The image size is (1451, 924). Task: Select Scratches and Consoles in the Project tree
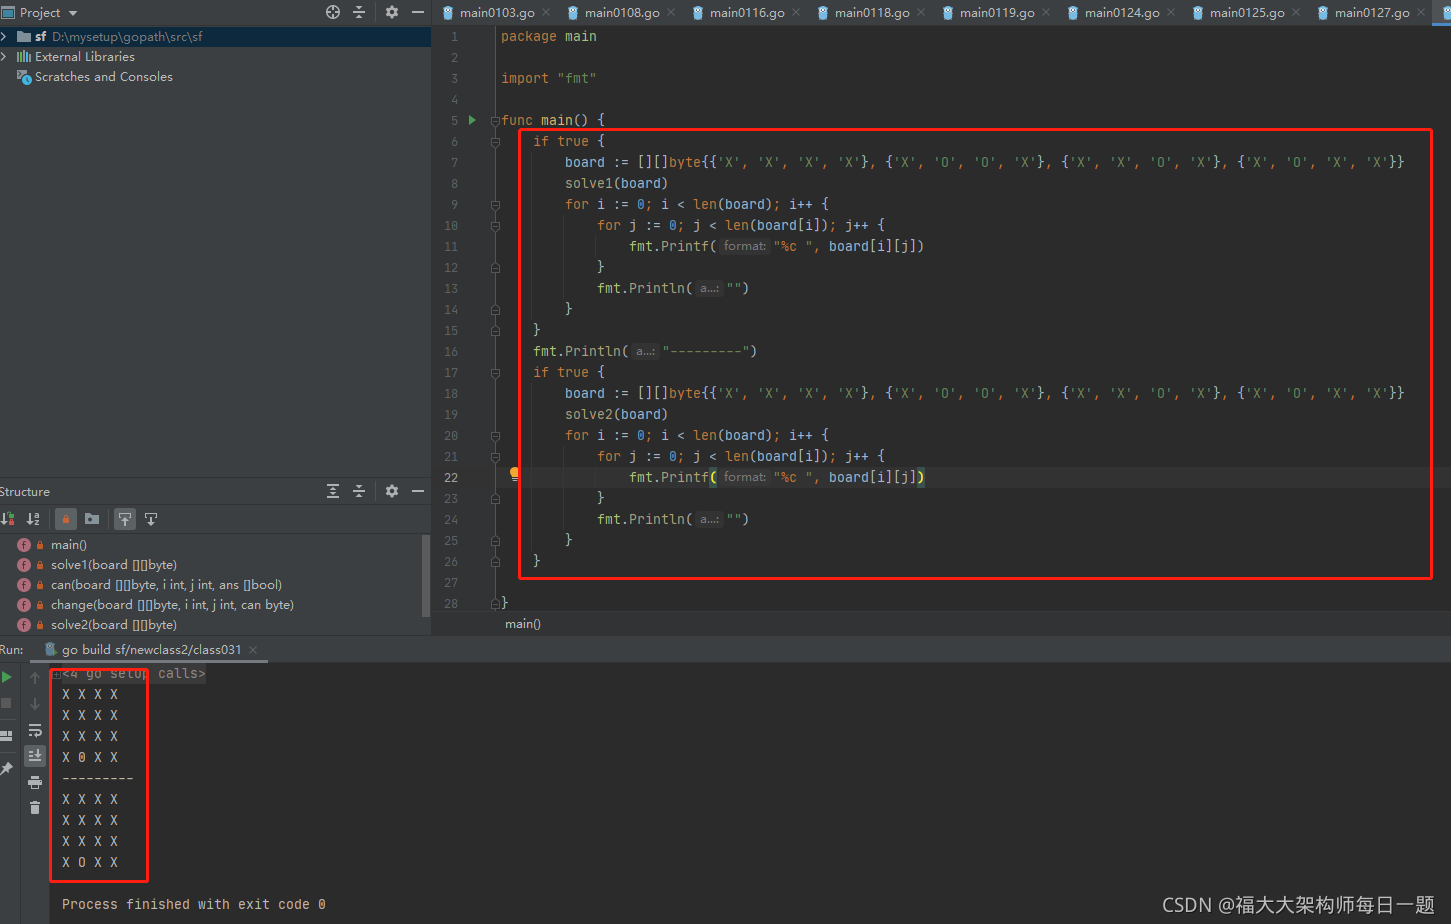click(x=104, y=77)
